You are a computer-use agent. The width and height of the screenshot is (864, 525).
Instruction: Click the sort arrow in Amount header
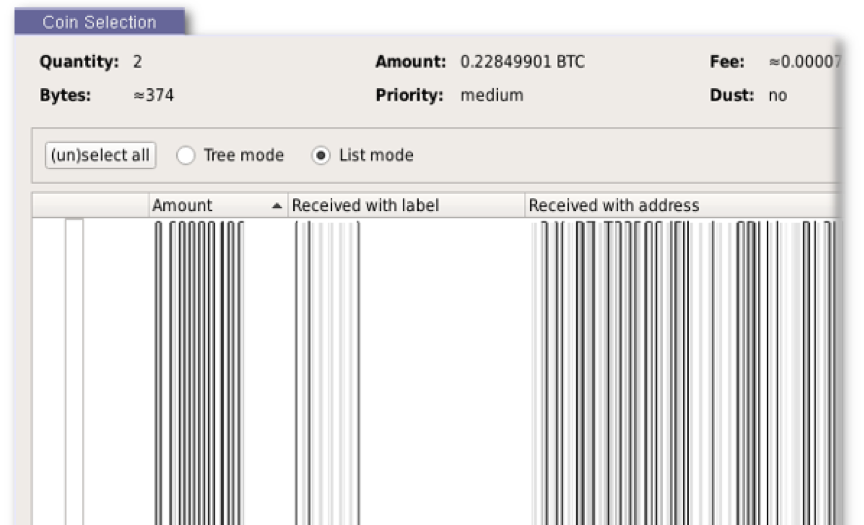277,205
